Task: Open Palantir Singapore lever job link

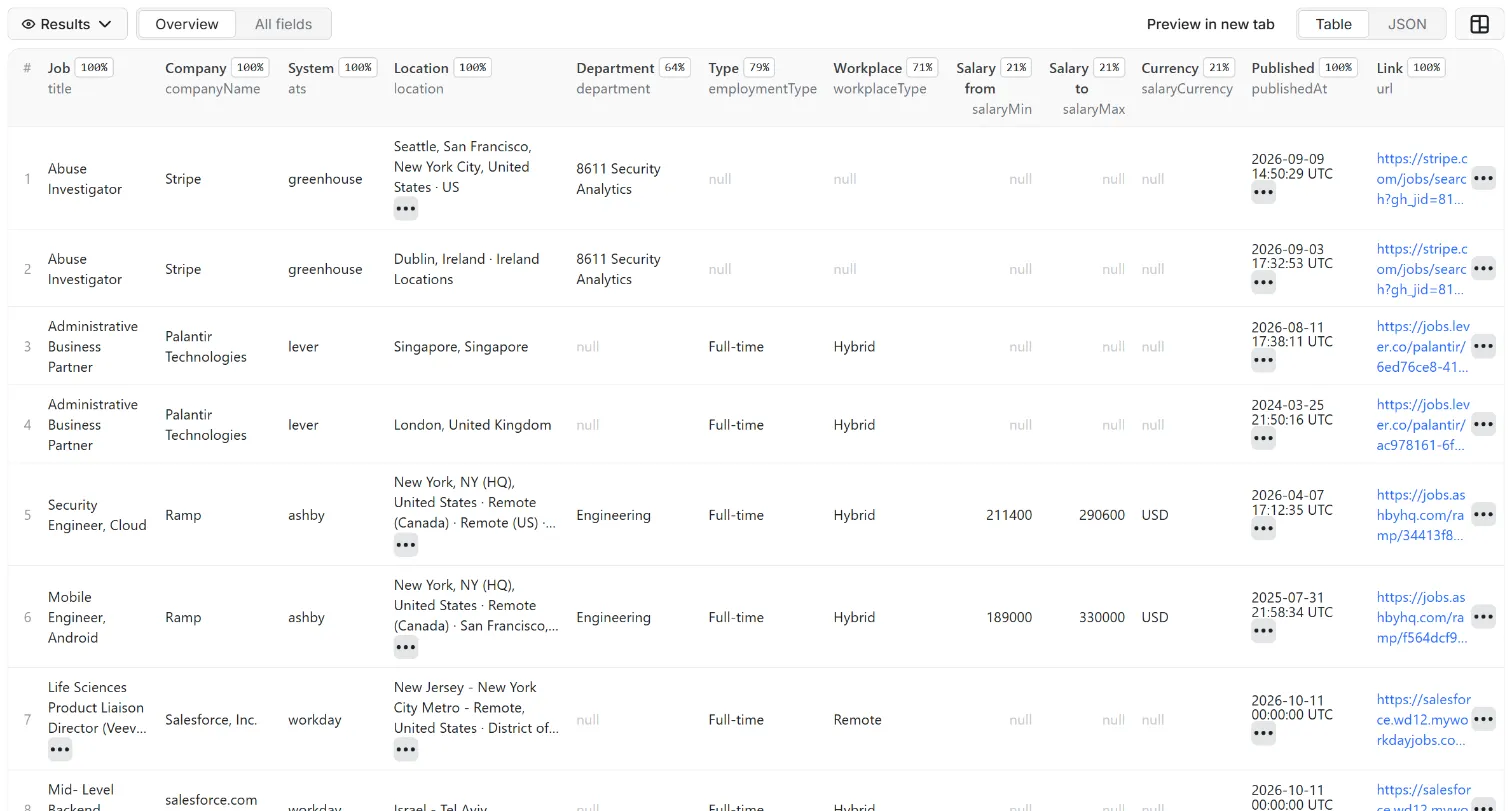Action: [x=1423, y=346]
